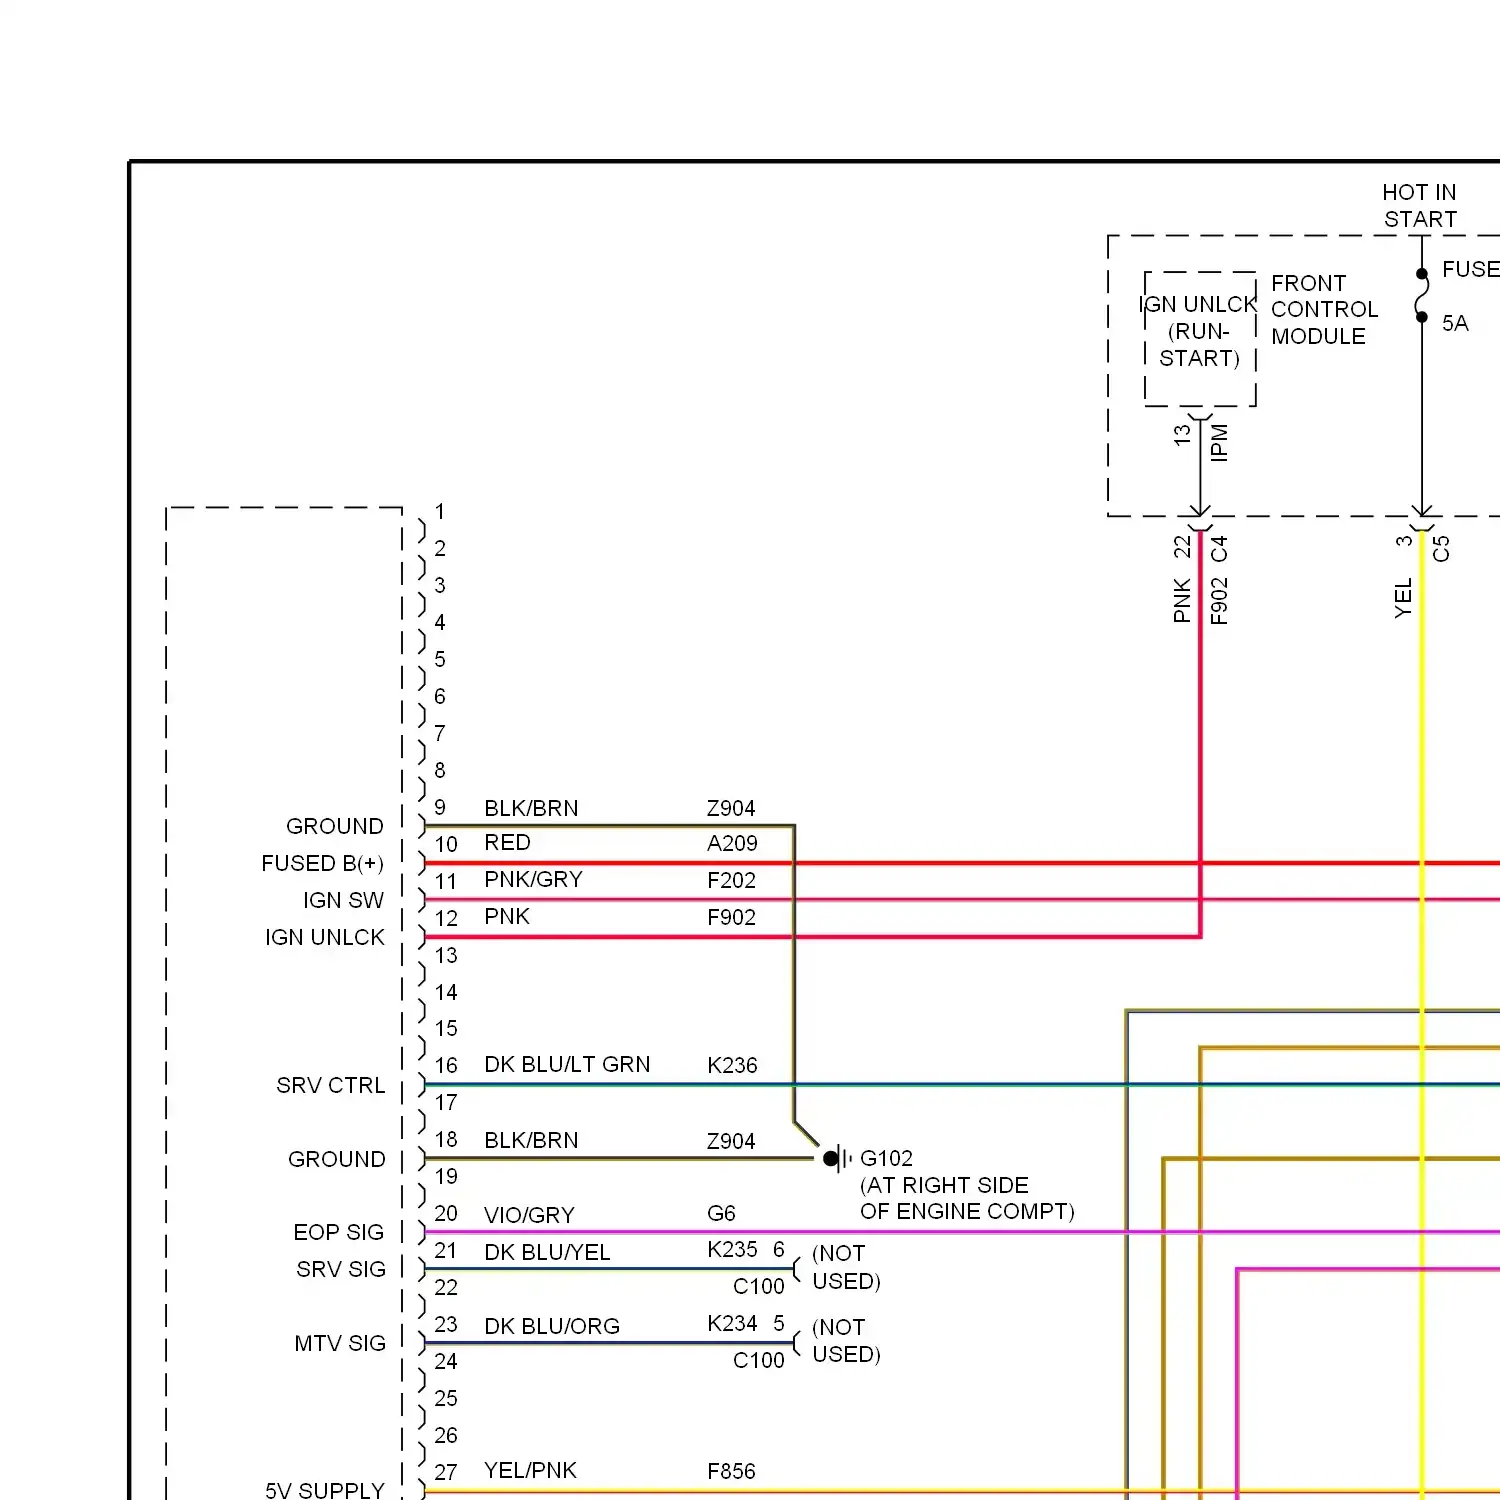Select the RED wire label at pin 10
Viewport: 1500px width, 1500px height.
pos(507,843)
